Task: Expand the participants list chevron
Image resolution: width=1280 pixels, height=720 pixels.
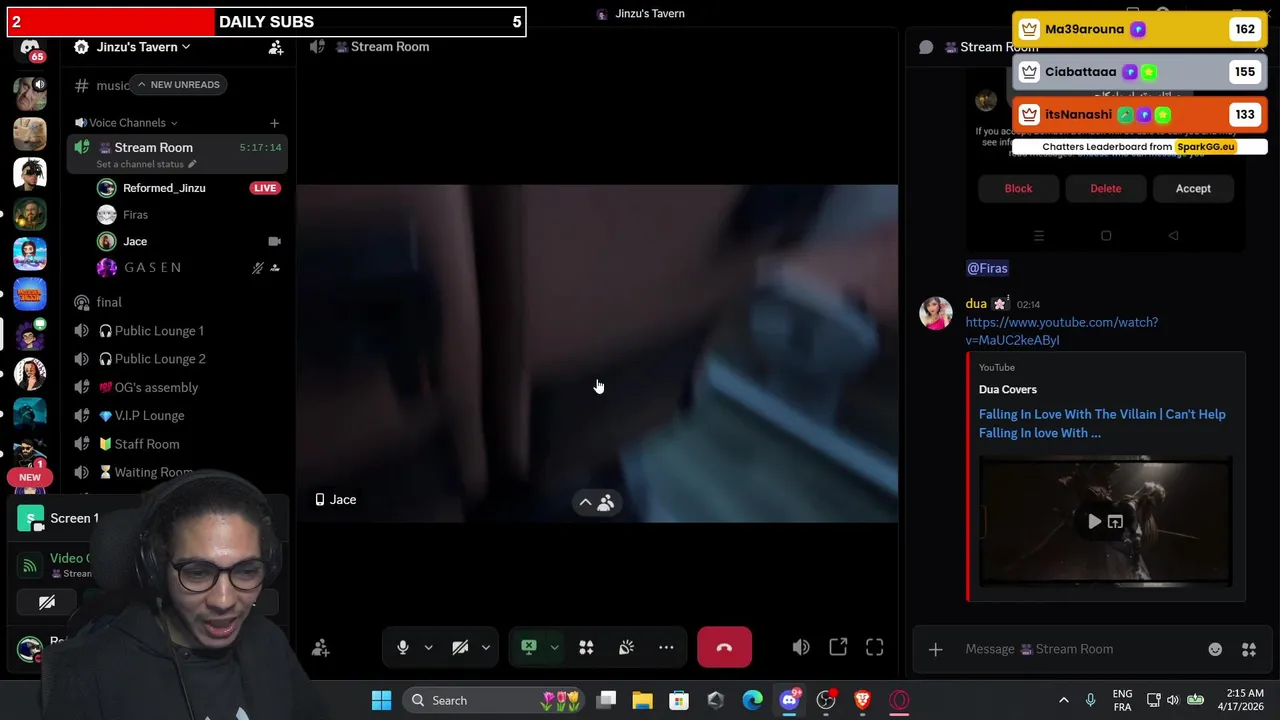Action: click(x=585, y=503)
